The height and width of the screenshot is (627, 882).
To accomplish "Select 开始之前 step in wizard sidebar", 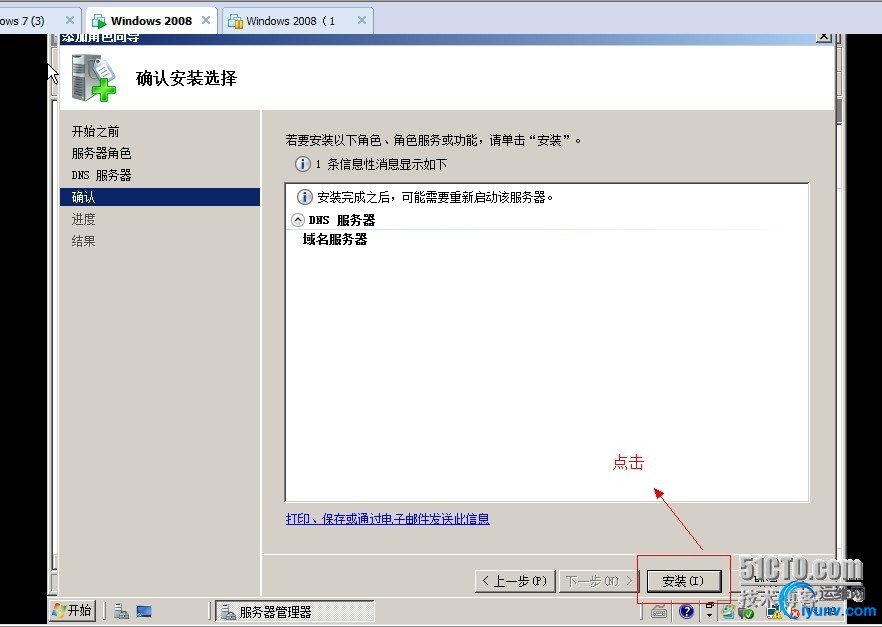I will (96, 131).
